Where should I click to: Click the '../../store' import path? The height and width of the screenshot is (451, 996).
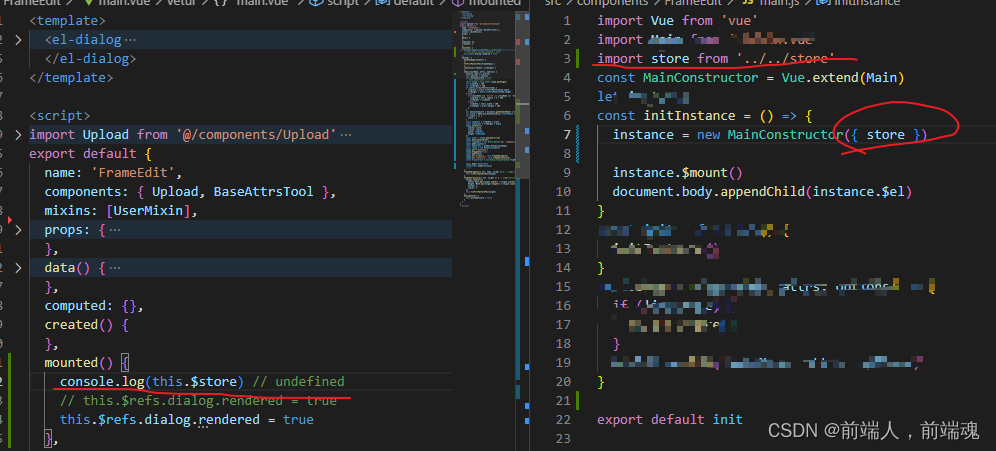786,59
